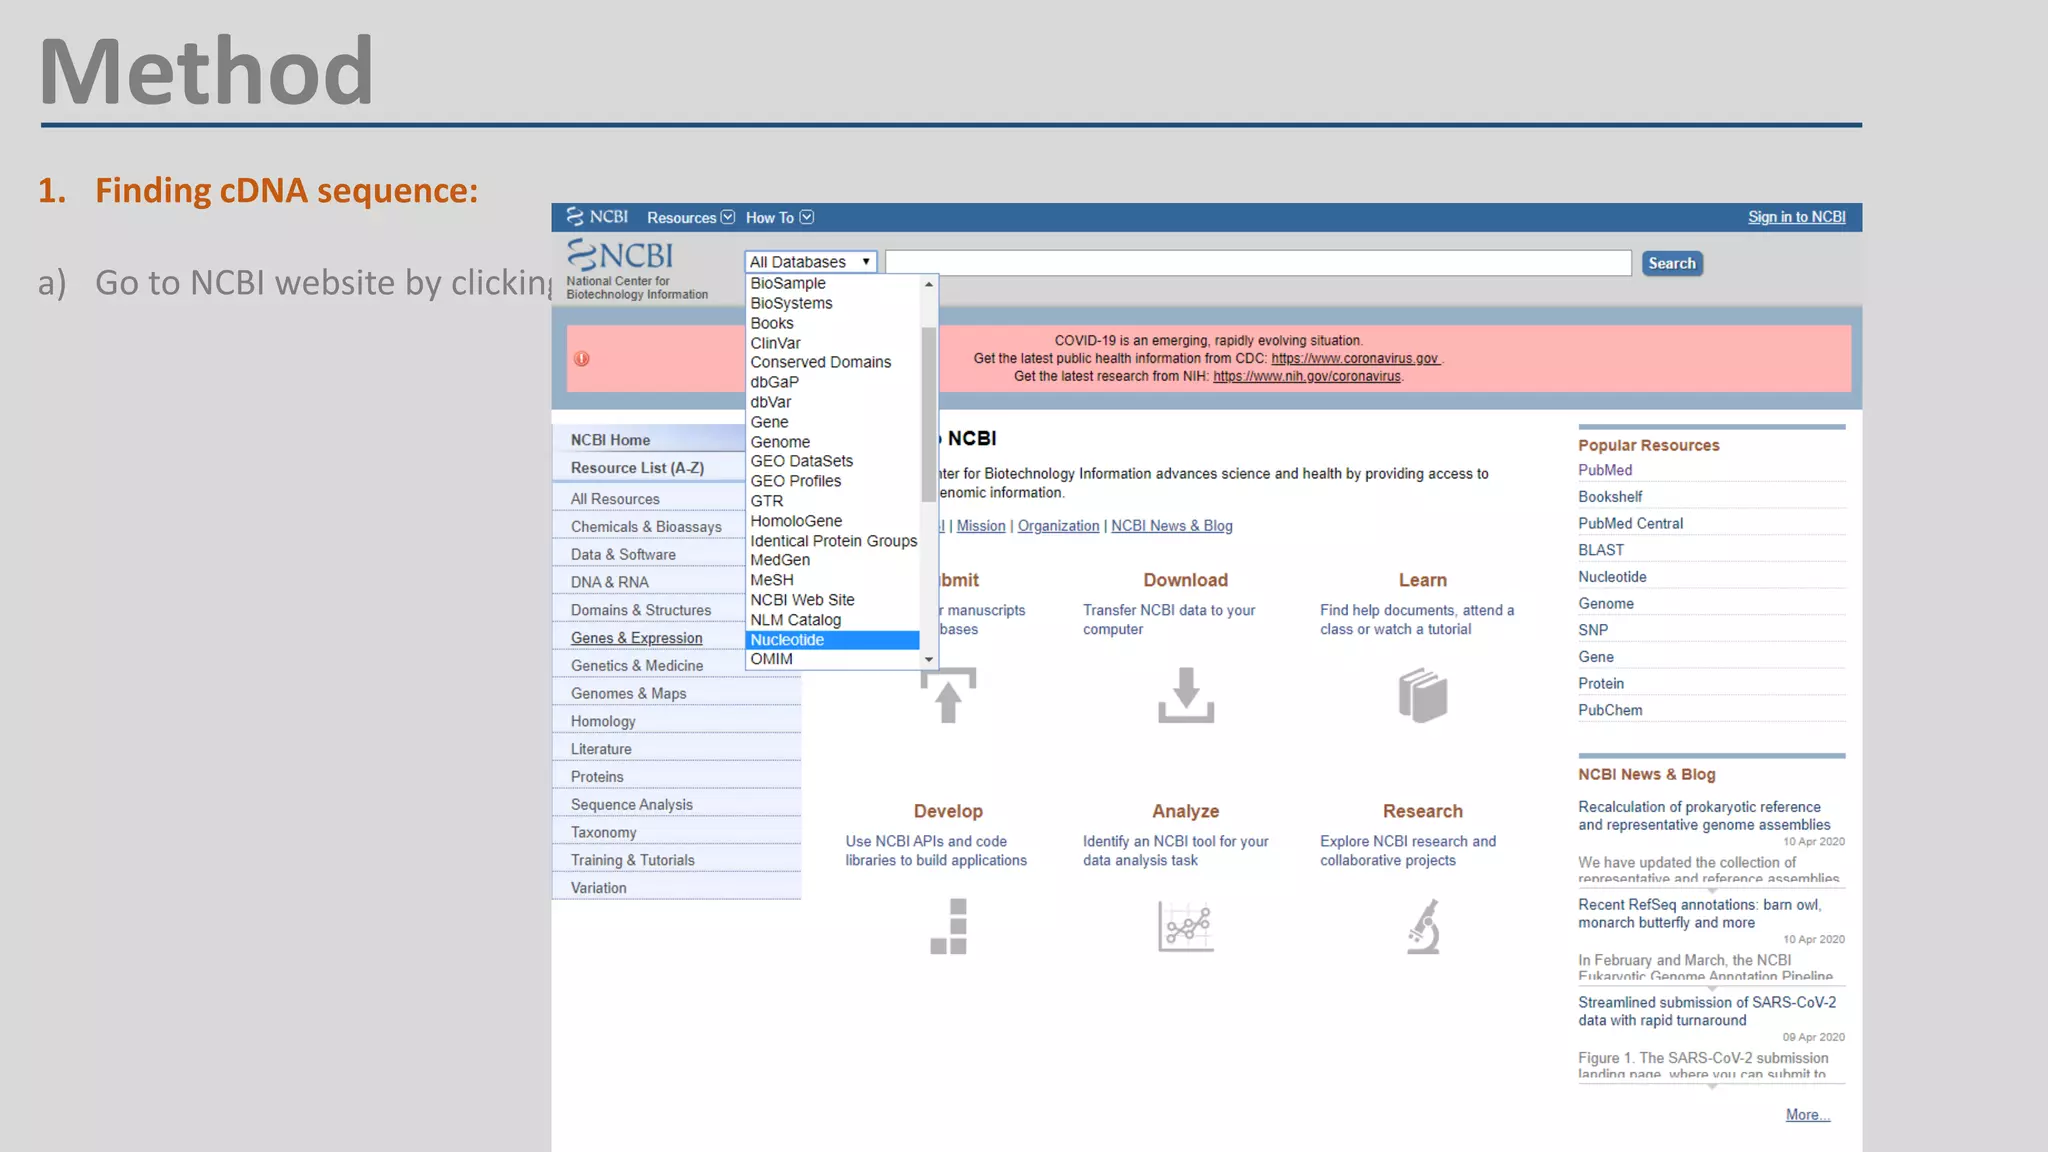This screenshot has width=2048, height=1152.
Task: Click the red alert icon in COVID banner
Action: (x=582, y=359)
